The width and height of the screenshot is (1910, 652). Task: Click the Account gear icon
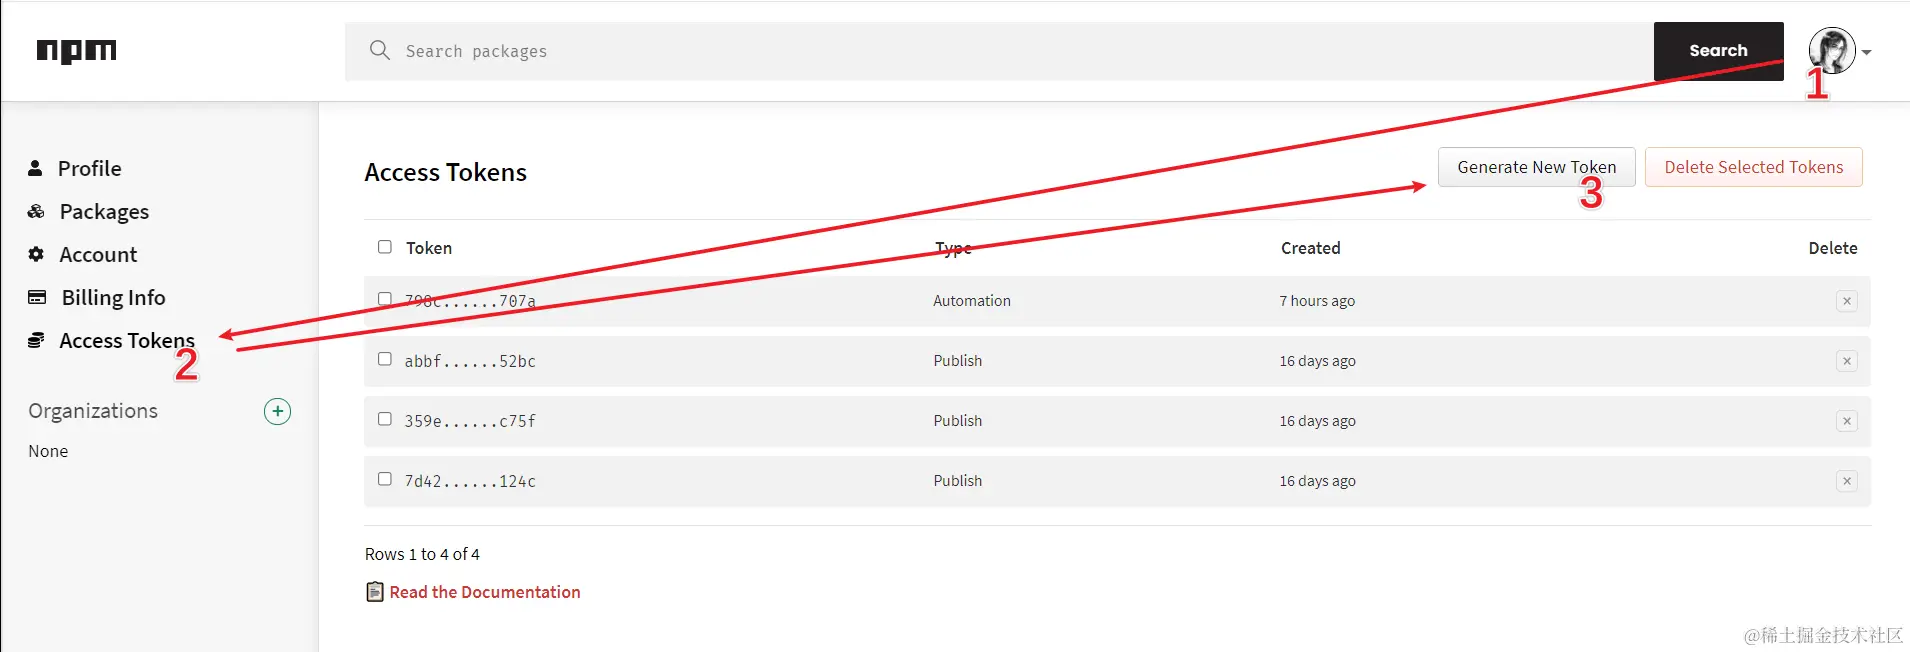[36, 254]
